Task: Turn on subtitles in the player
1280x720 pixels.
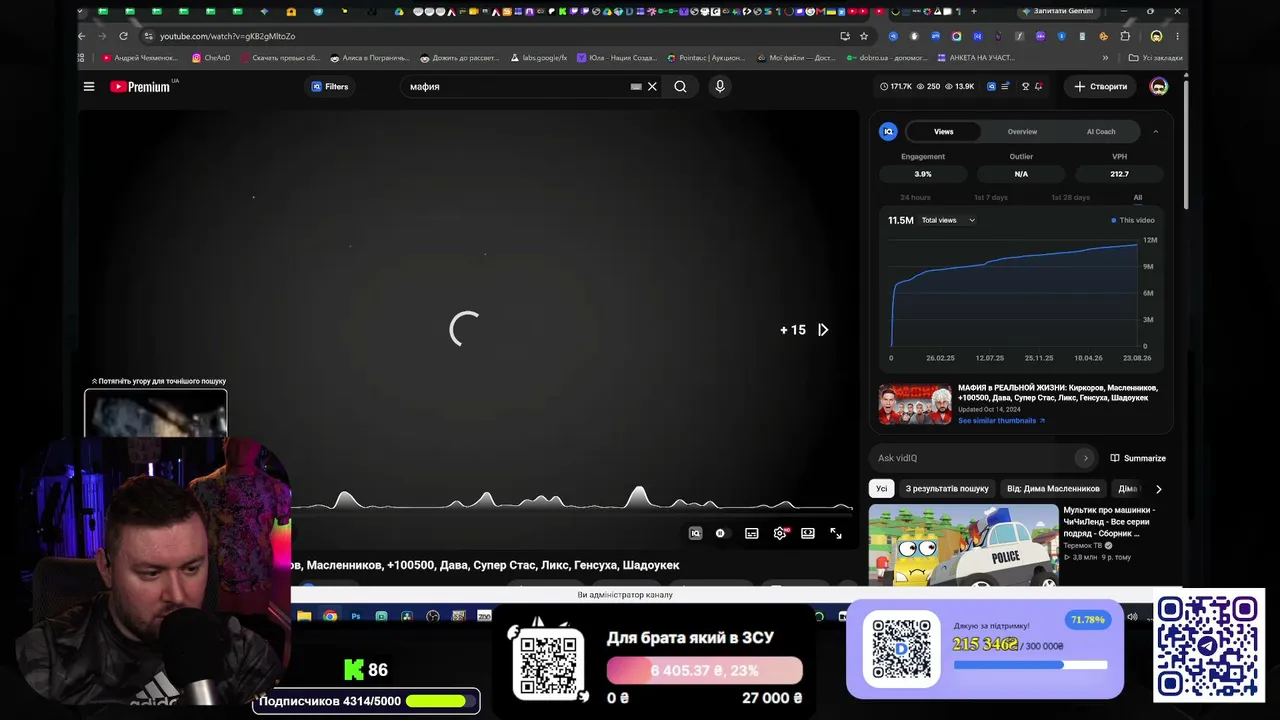Action: 752,534
